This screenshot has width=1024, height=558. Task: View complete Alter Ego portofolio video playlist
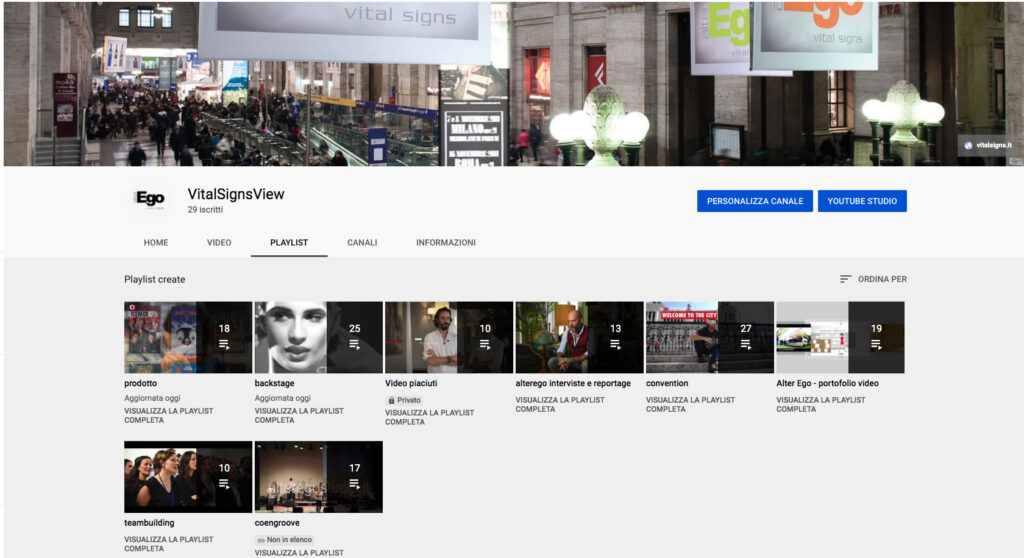coord(821,404)
